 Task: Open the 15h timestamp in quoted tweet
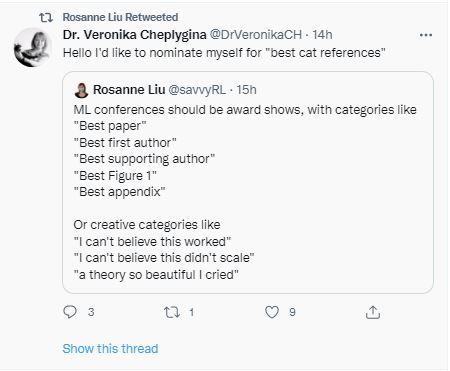point(246,90)
